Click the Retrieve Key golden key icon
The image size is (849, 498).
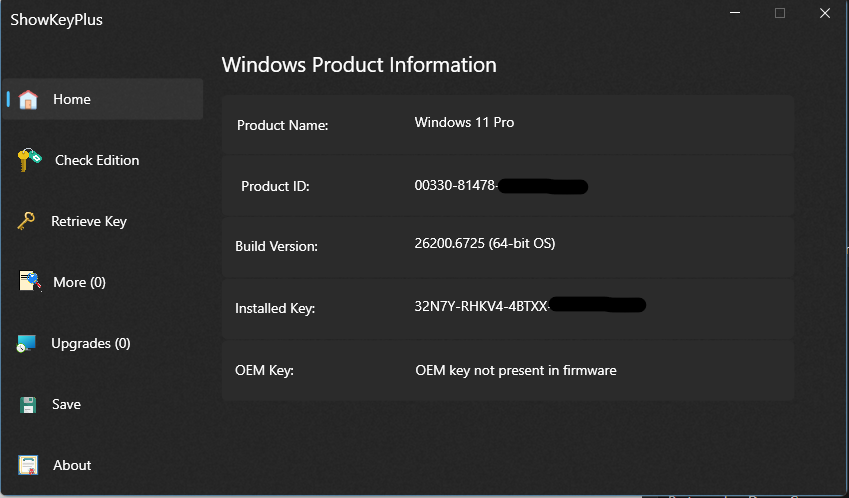pyautogui.click(x=26, y=221)
